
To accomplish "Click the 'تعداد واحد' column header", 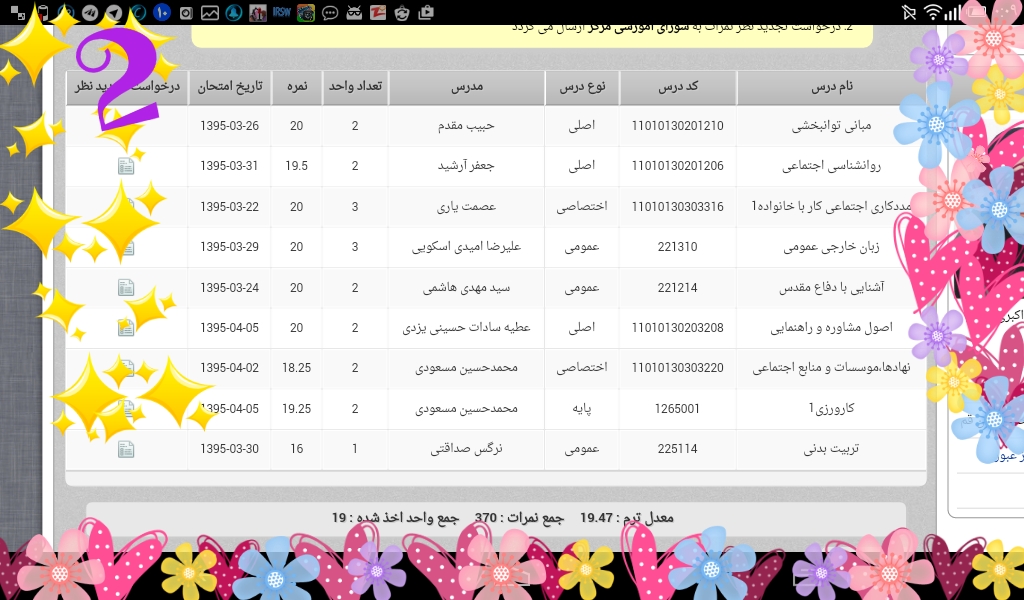I will tap(355, 87).
